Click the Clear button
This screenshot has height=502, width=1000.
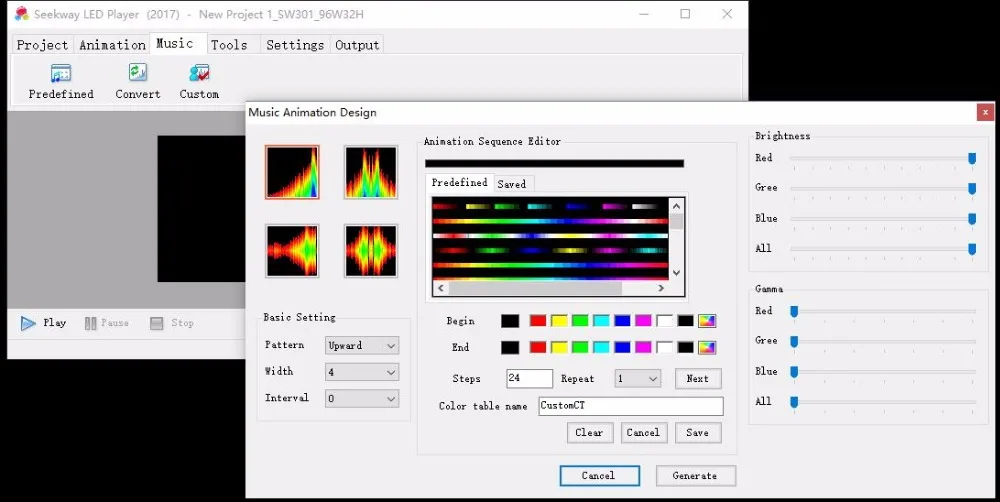(589, 432)
